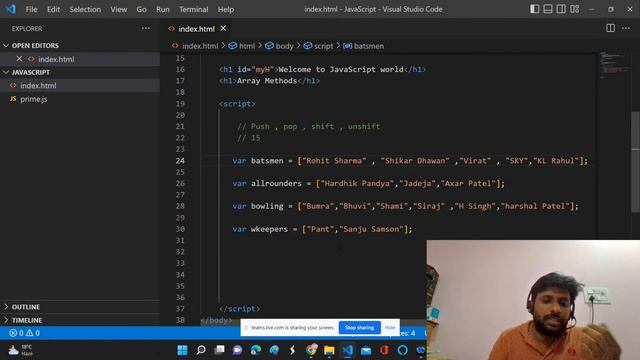Click batsmen breadcrumb segment

pyautogui.click(x=369, y=46)
